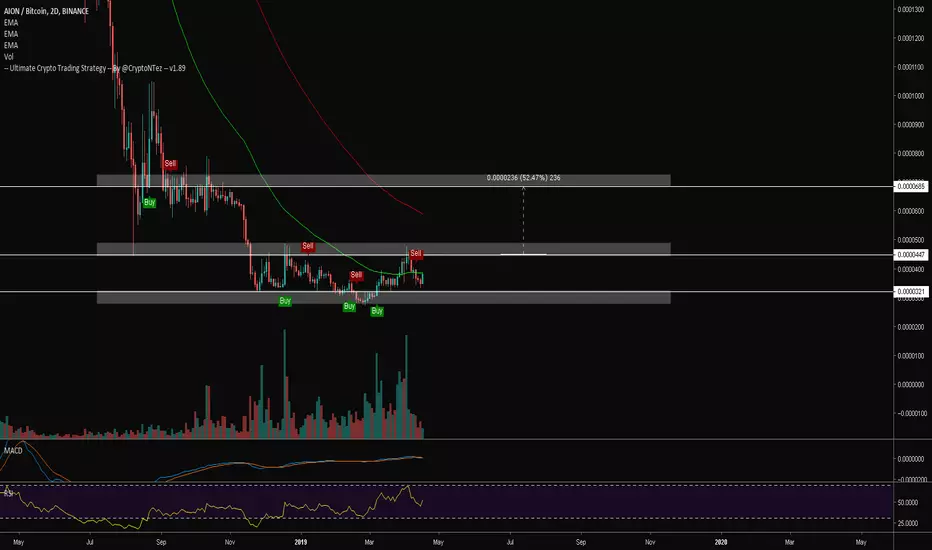
Task: Click the -0.0000100 price axis label
Action: tap(911, 413)
